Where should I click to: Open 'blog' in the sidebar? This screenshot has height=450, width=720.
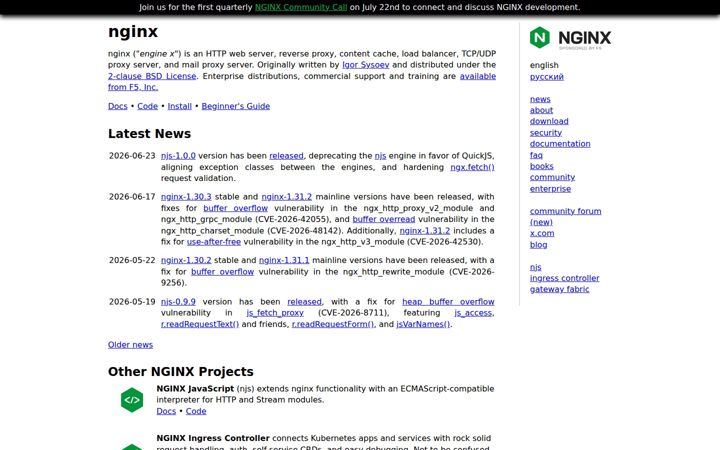point(539,245)
